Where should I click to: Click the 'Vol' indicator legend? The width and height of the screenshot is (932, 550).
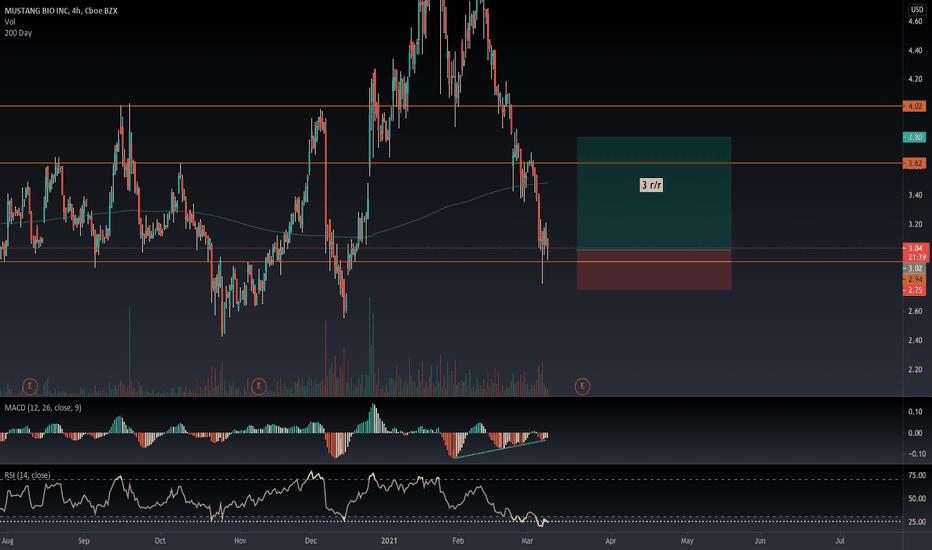pyautogui.click(x=10, y=22)
